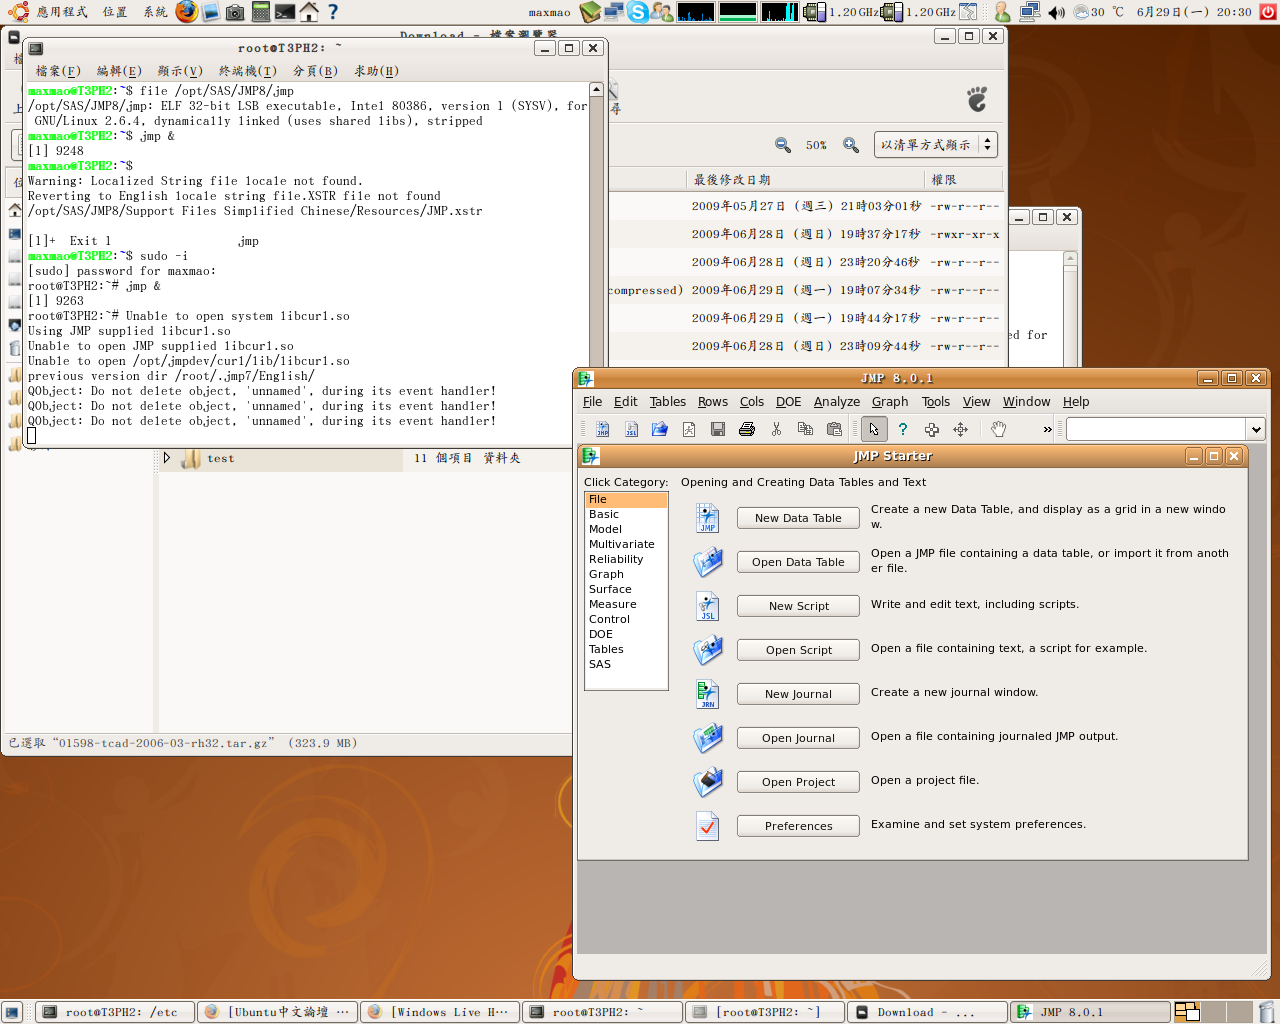The width and height of the screenshot is (1280, 1024).
Task: Open the Graph menu in JMP
Action: (890, 402)
